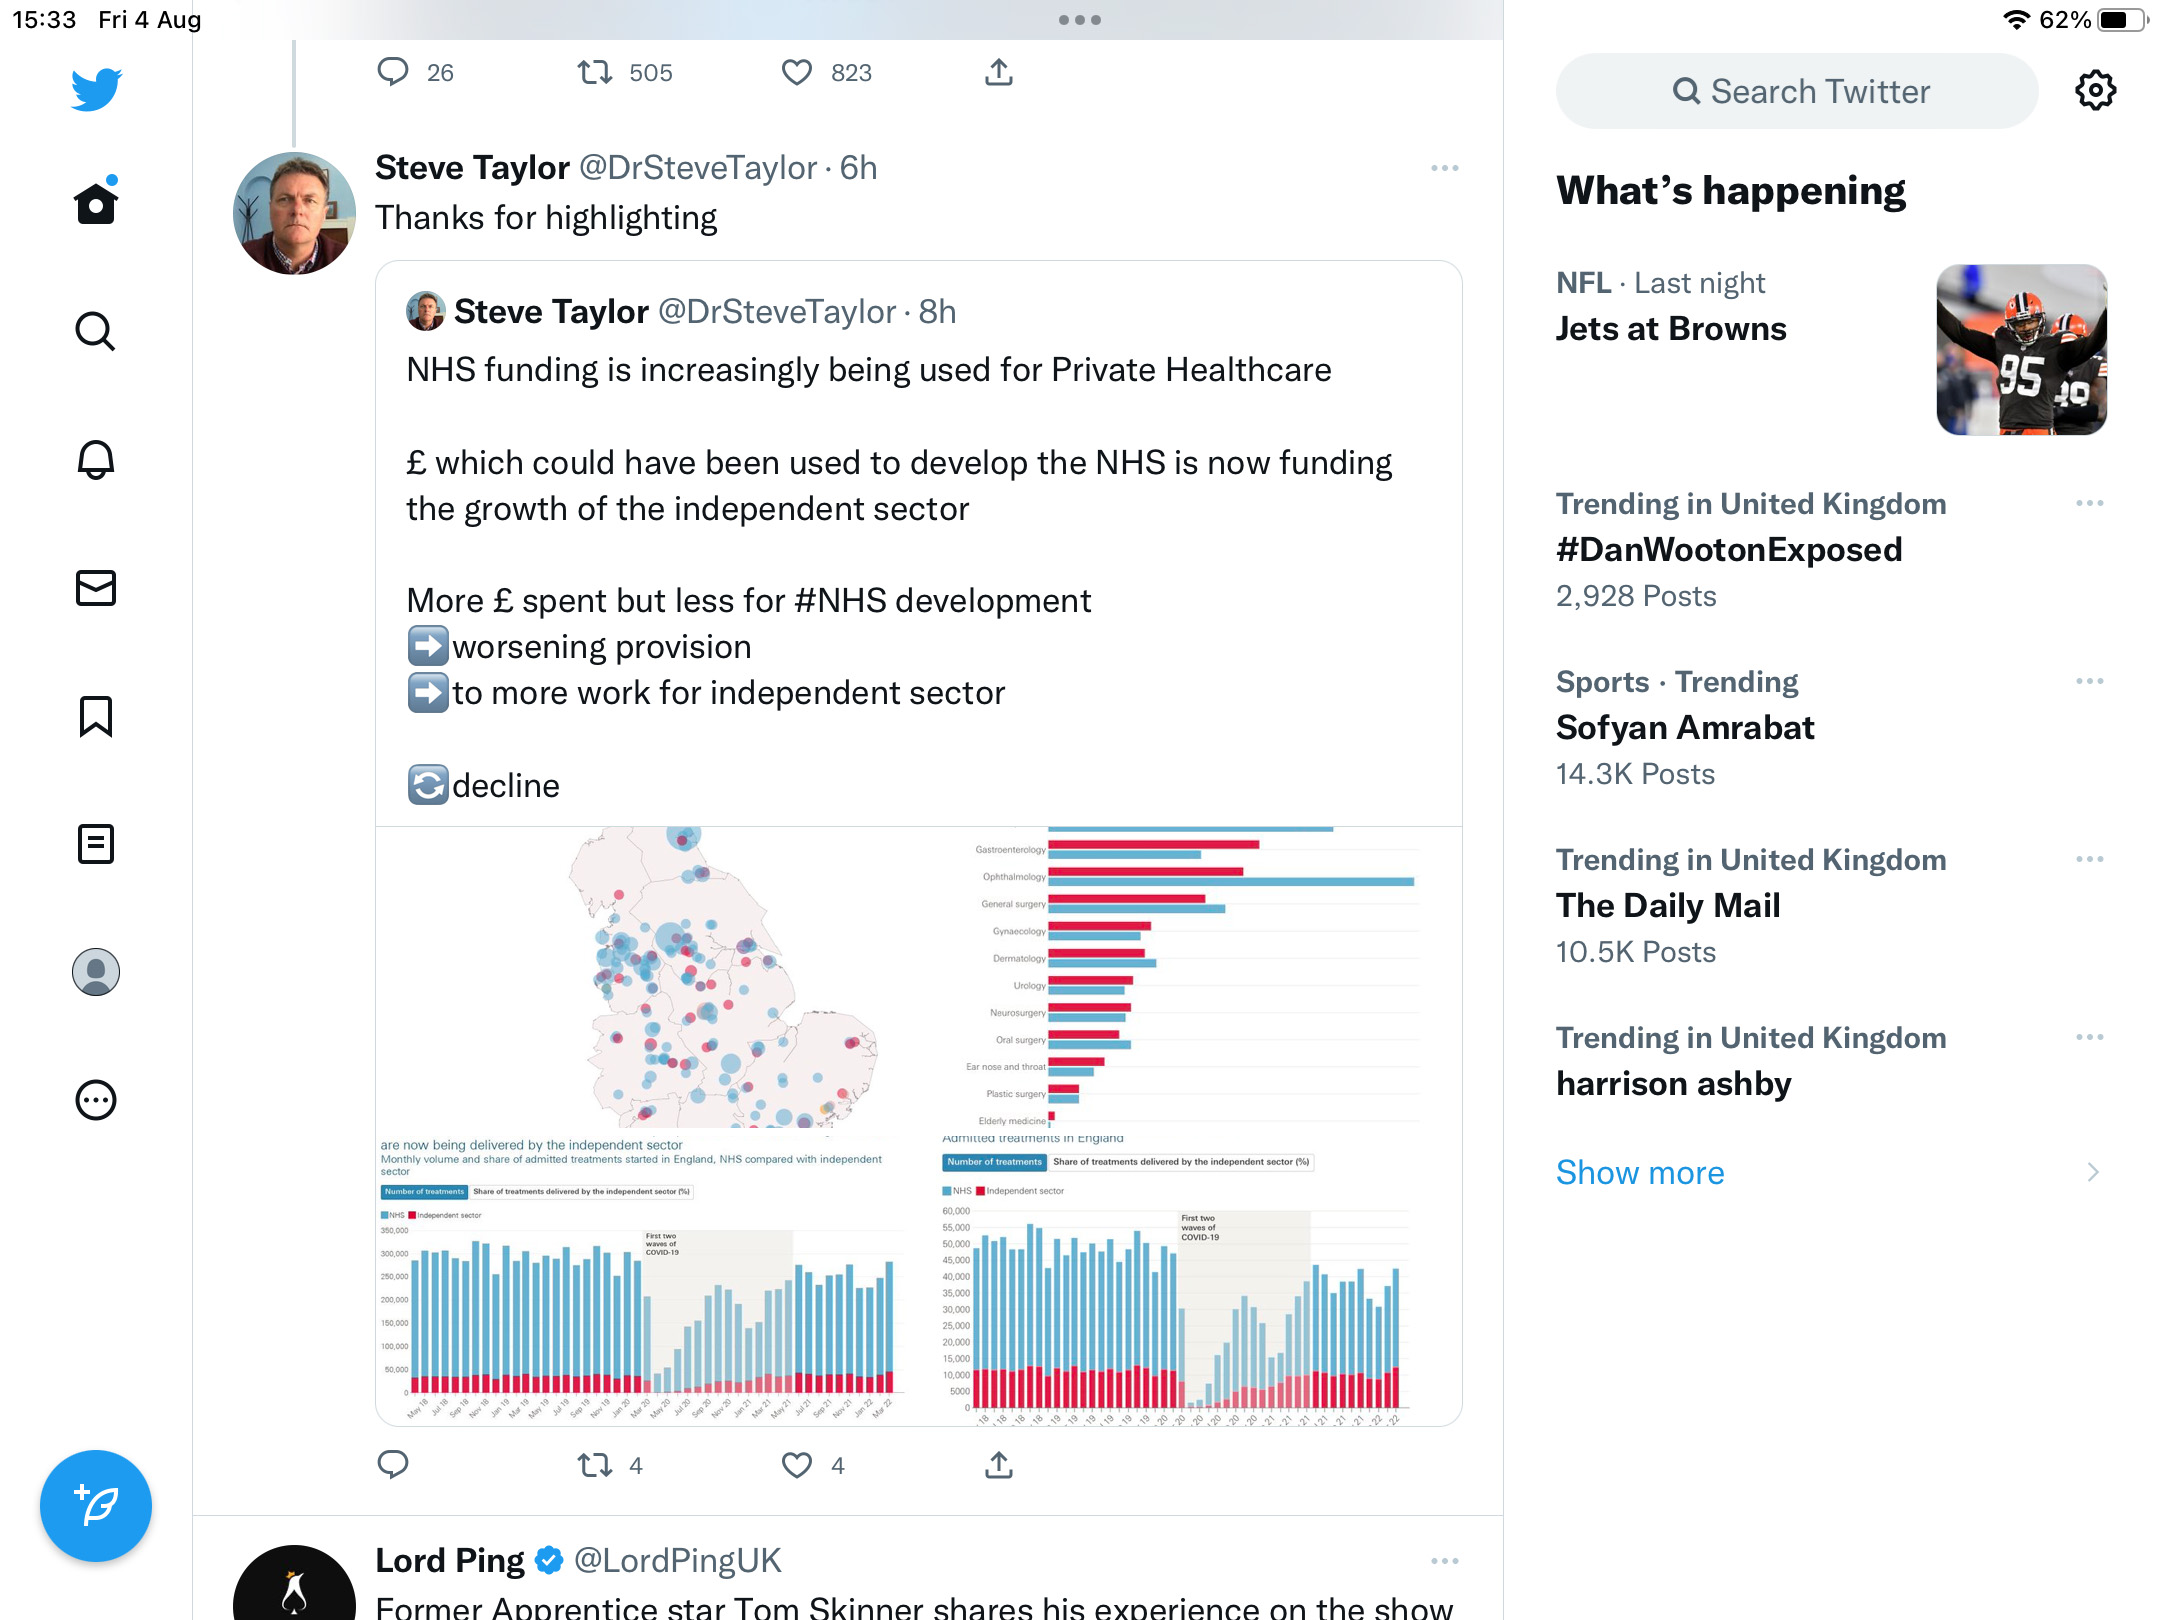Click Show more trends link

pos(1640,1172)
